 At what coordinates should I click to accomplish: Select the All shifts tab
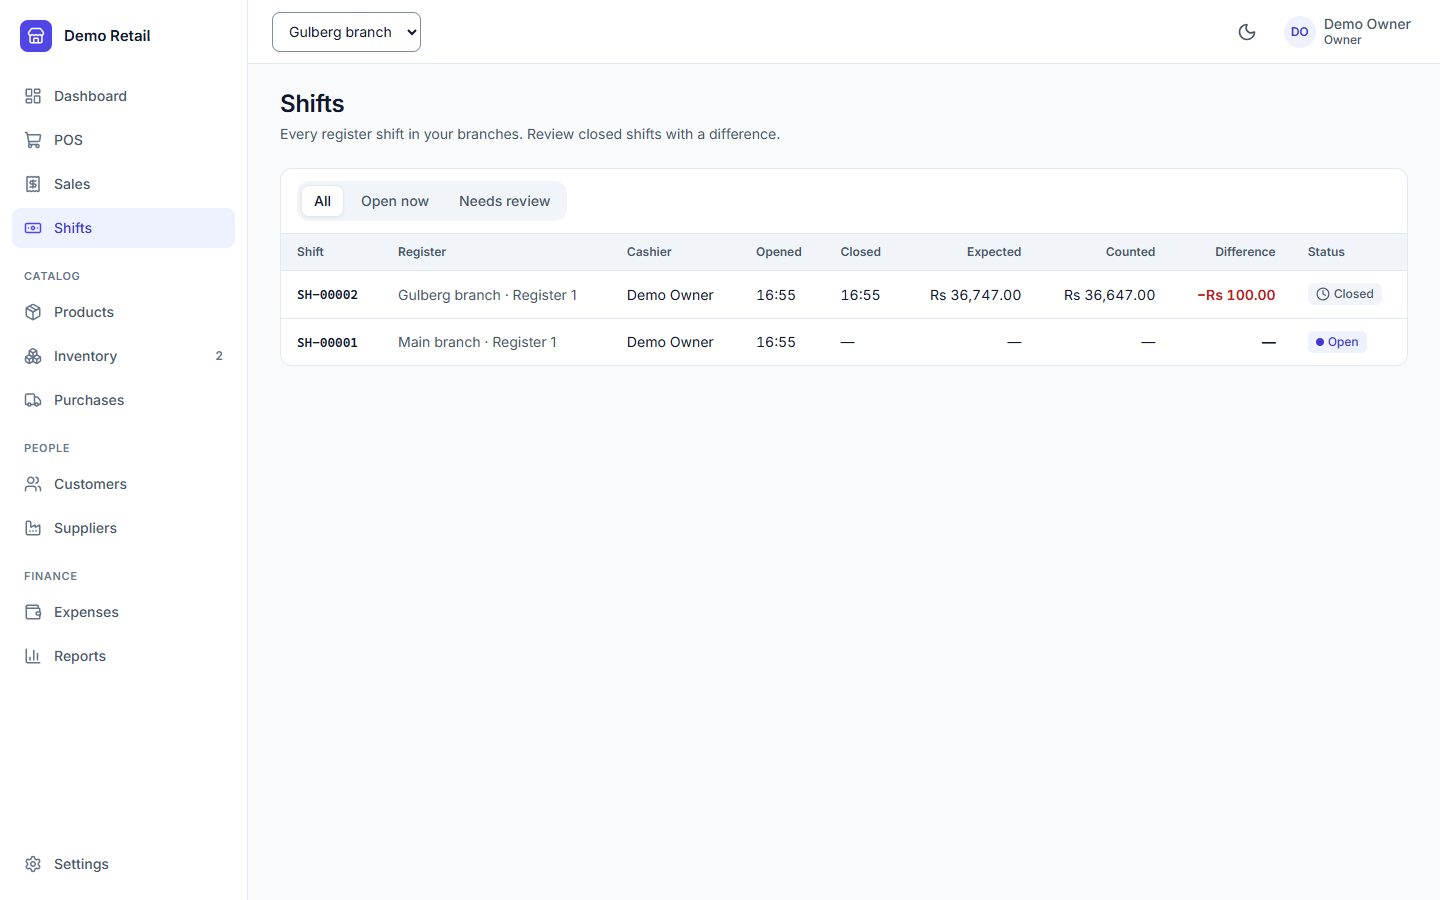coord(322,201)
